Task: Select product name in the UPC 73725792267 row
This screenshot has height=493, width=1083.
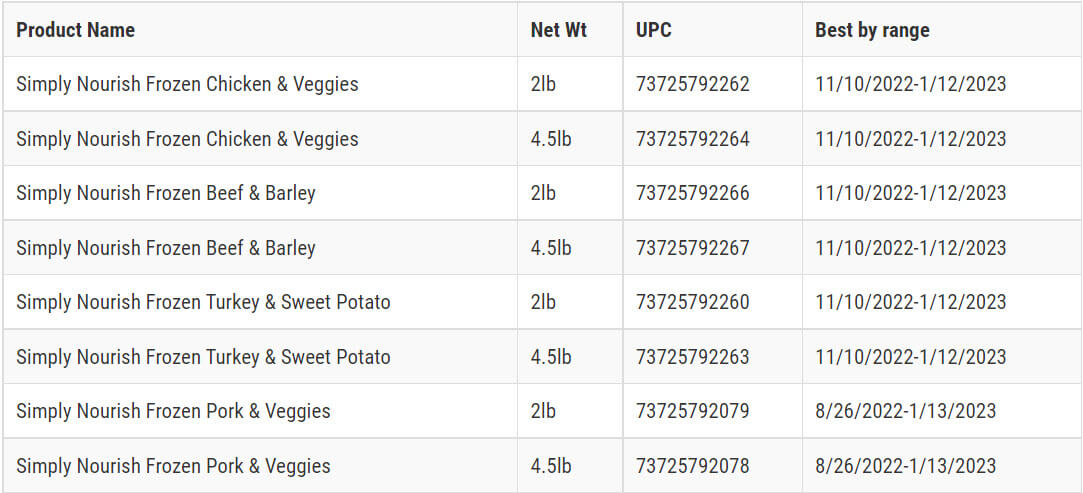Action: (166, 248)
